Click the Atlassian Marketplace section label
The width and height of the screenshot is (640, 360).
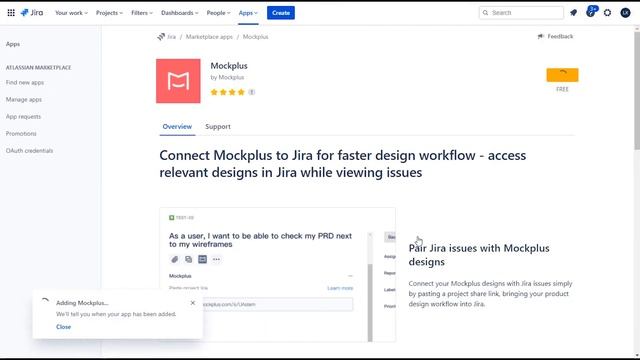tap(38, 67)
